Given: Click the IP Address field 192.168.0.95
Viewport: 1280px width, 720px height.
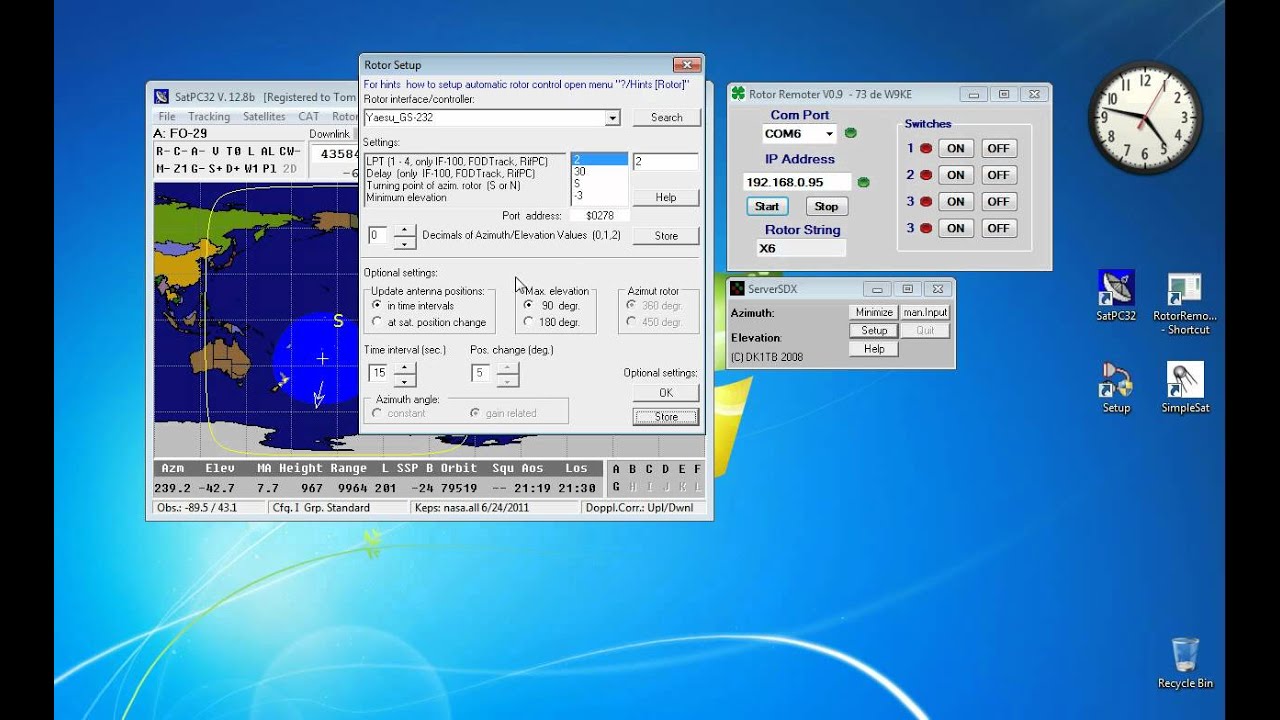Looking at the screenshot, I should [797, 182].
